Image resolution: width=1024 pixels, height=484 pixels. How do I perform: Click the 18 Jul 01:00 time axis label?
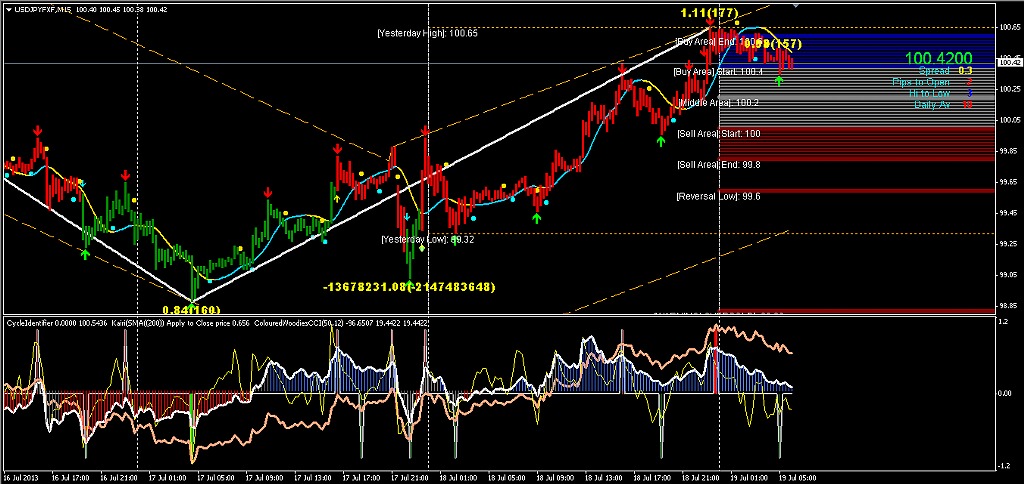458,477
